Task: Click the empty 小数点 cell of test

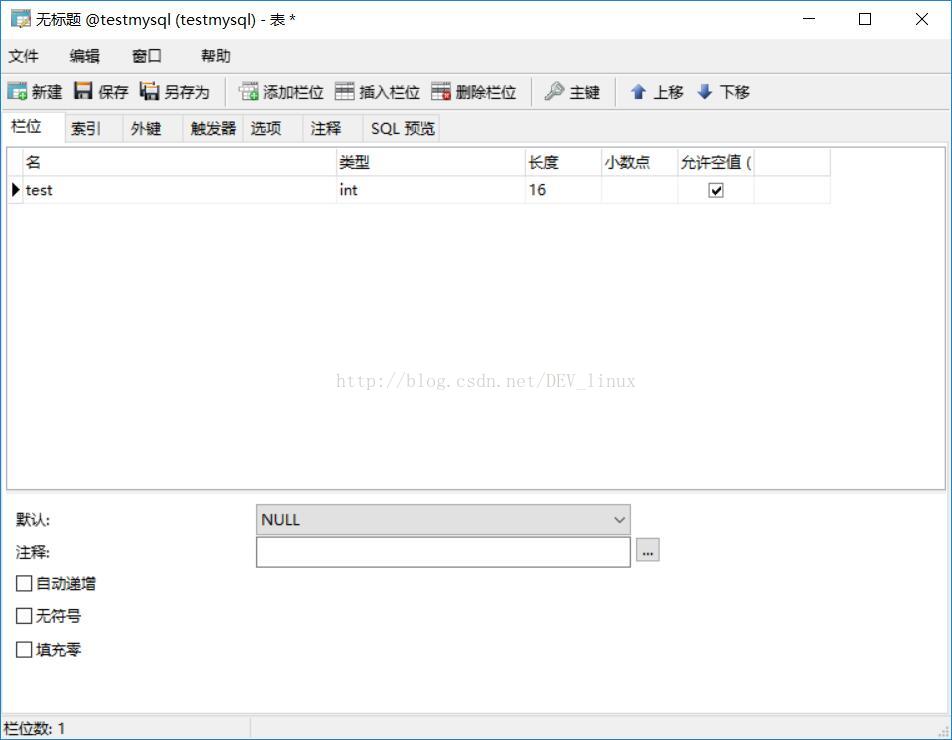Action: (x=639, y=190)
